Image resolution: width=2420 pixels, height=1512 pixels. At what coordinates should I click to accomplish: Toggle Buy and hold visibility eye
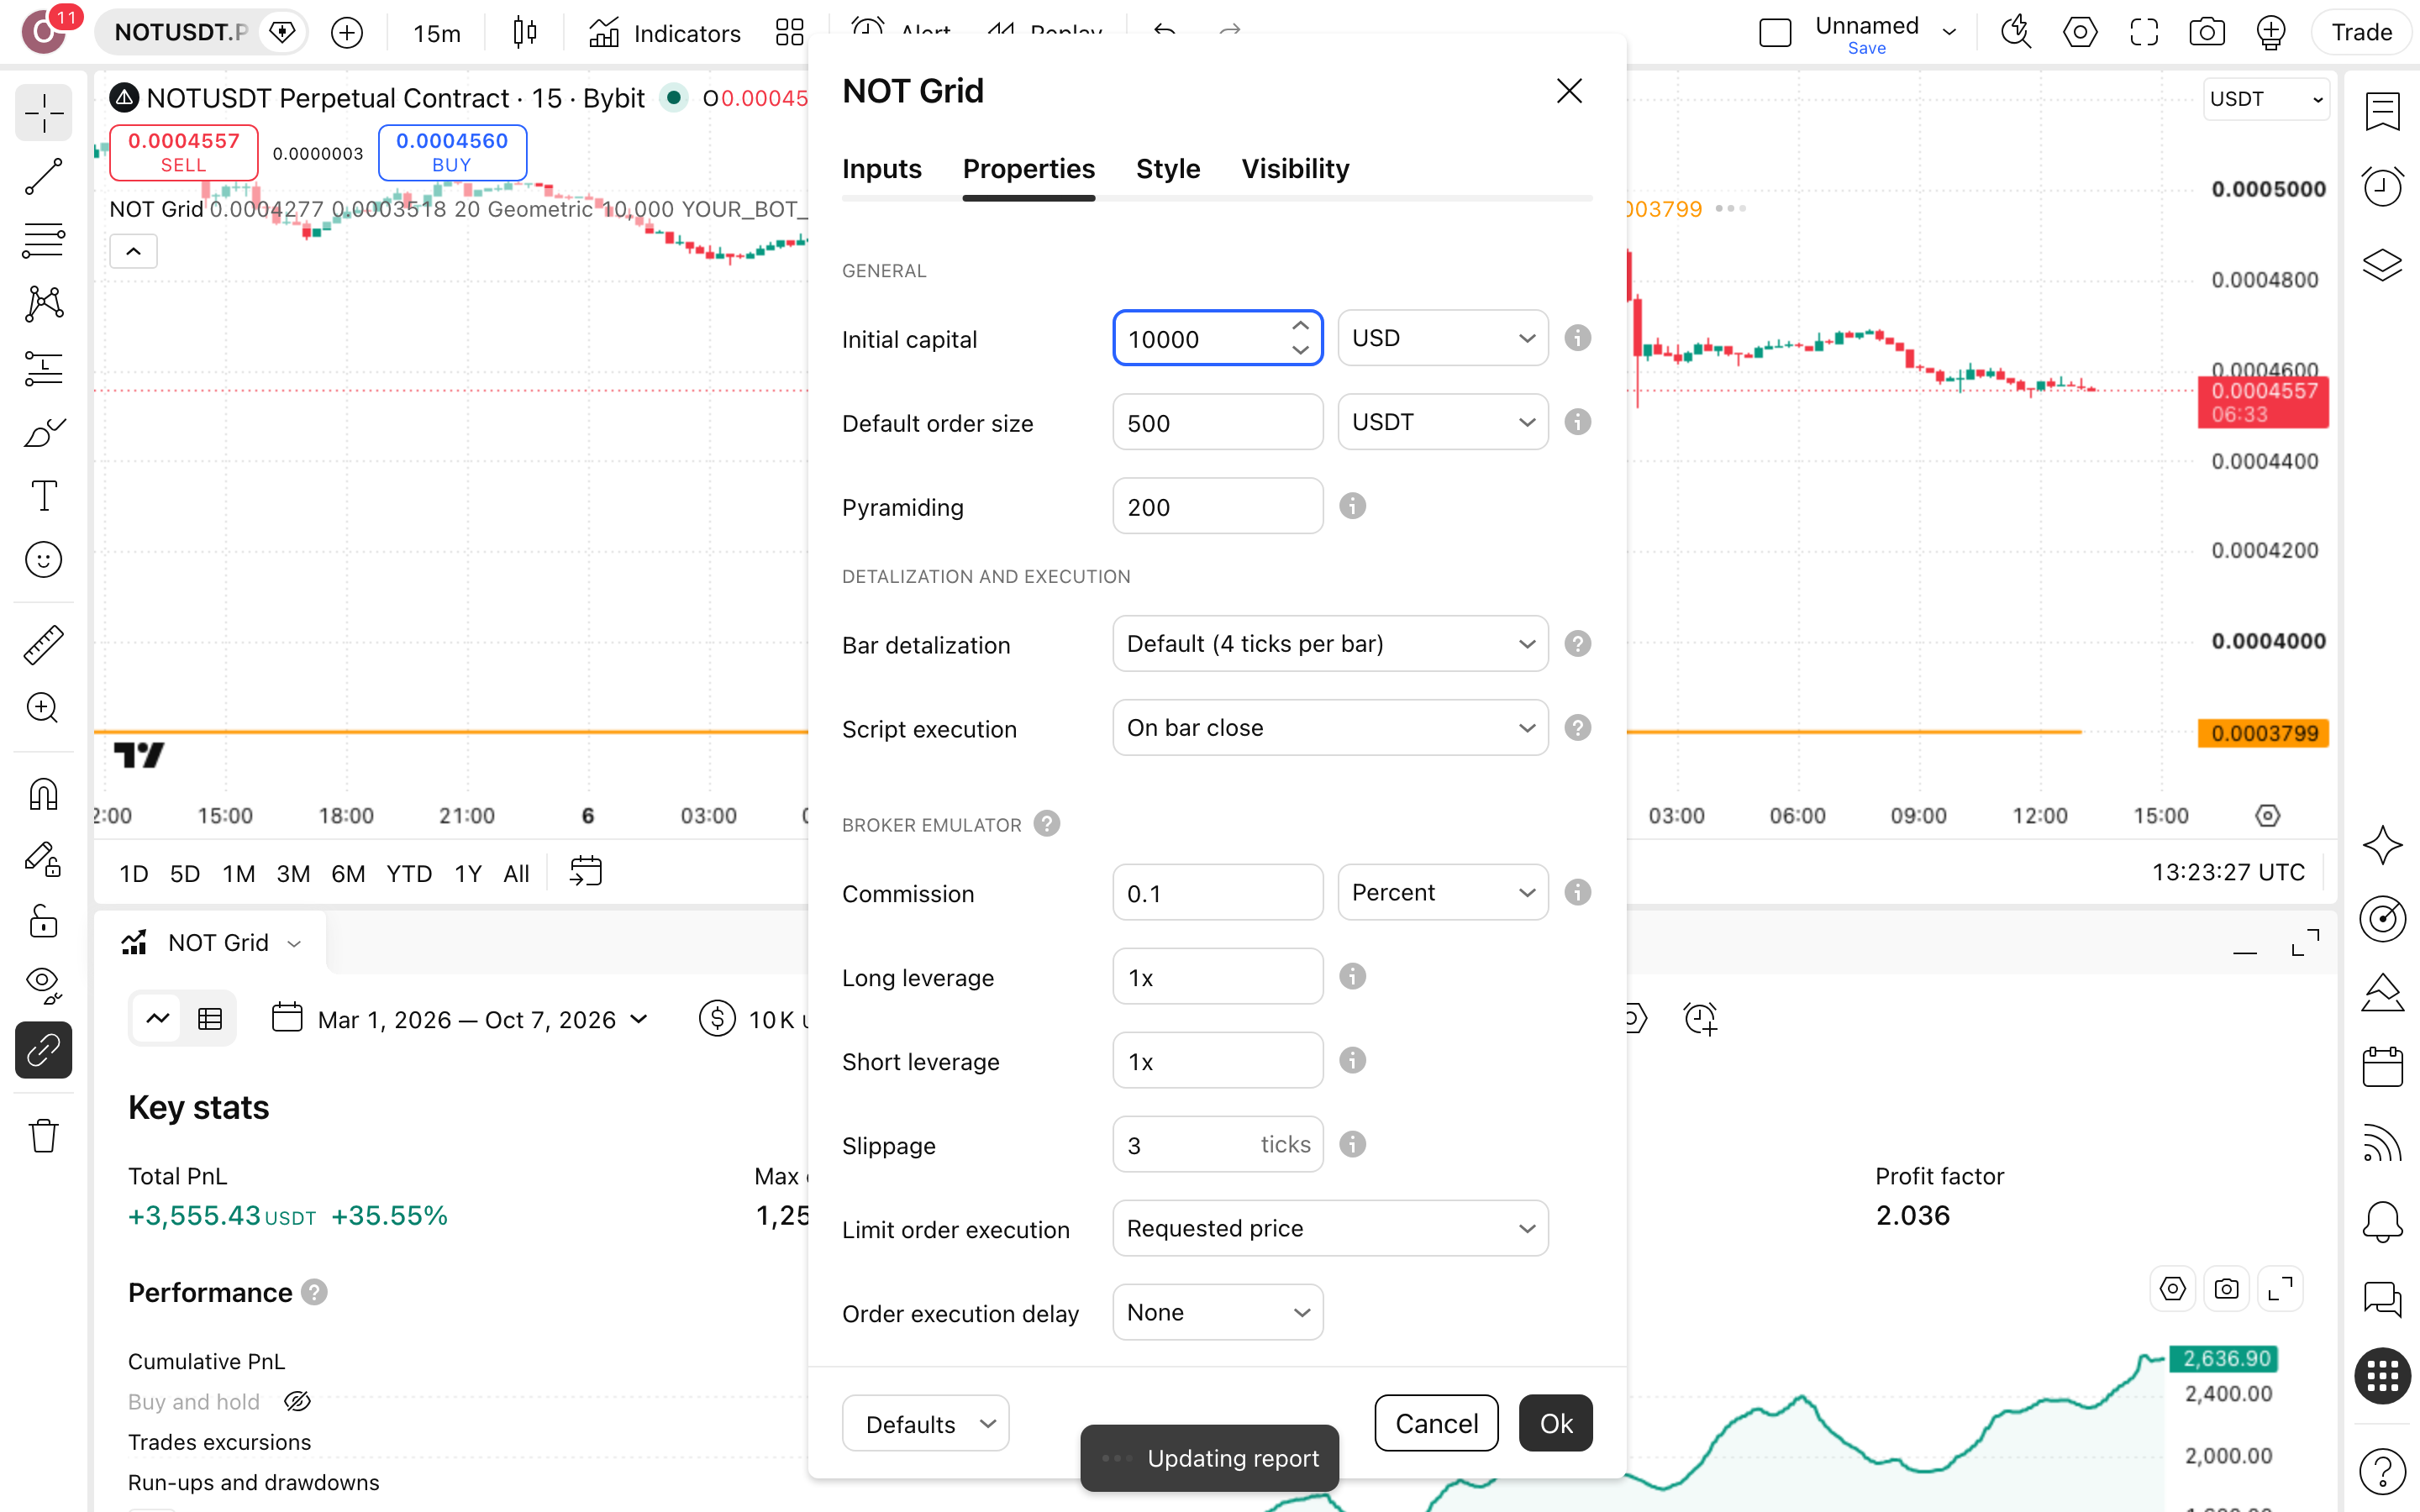[297, 1401]
